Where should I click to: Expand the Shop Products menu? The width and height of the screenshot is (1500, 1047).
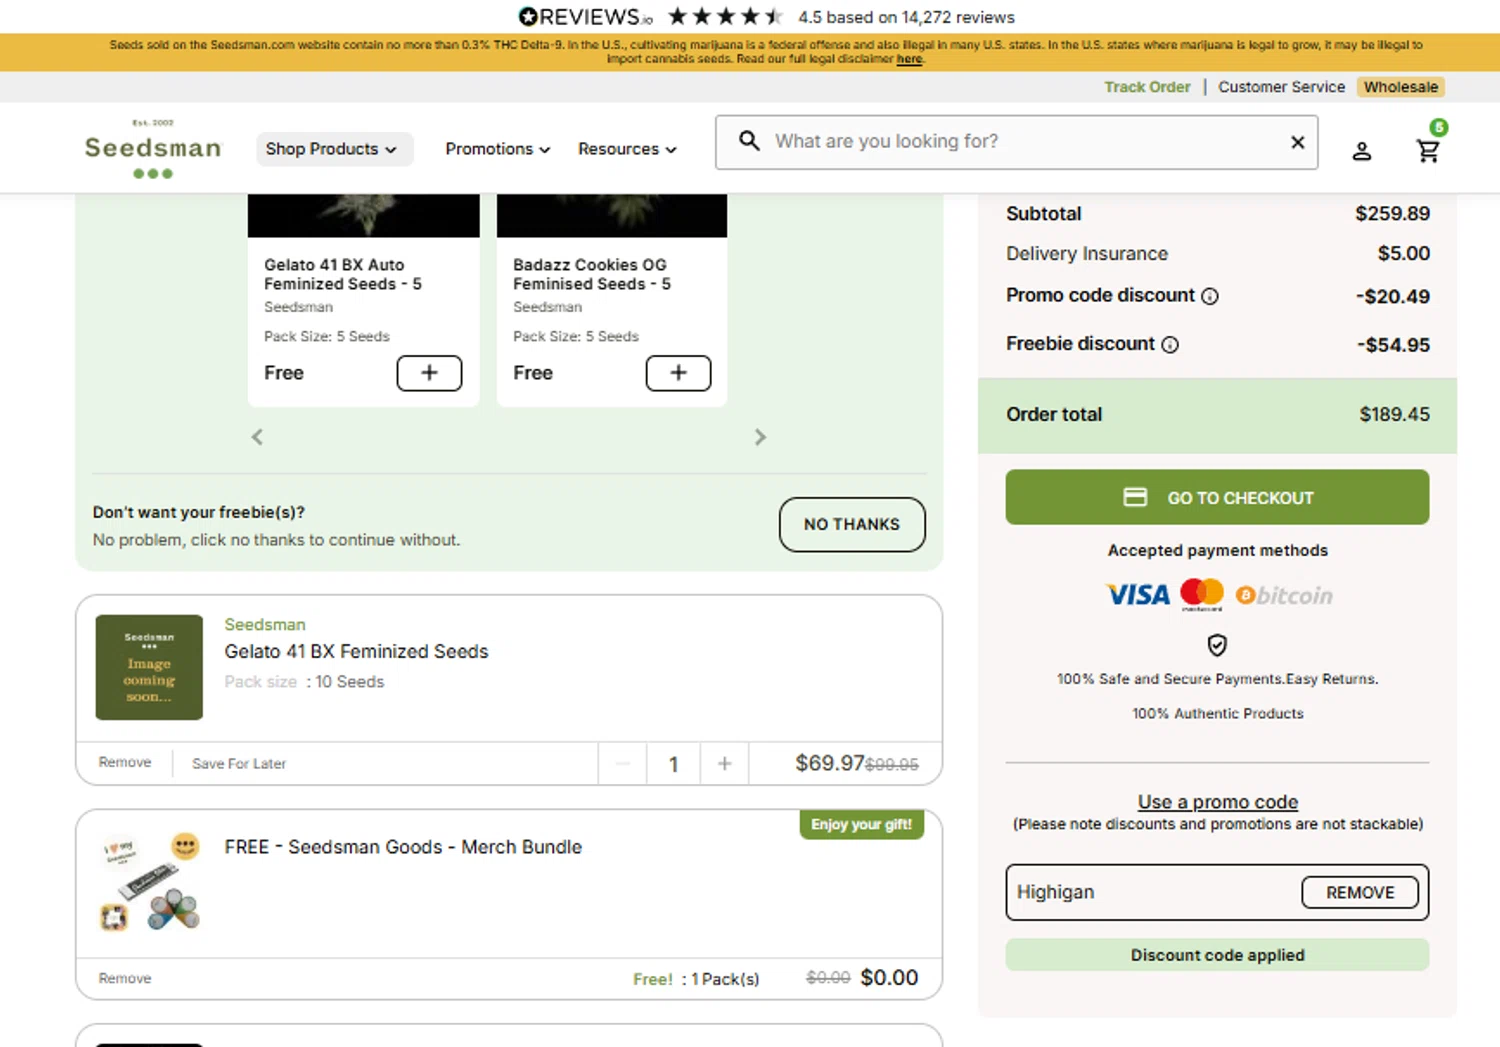pyautogui.click(x=334, y=149)
